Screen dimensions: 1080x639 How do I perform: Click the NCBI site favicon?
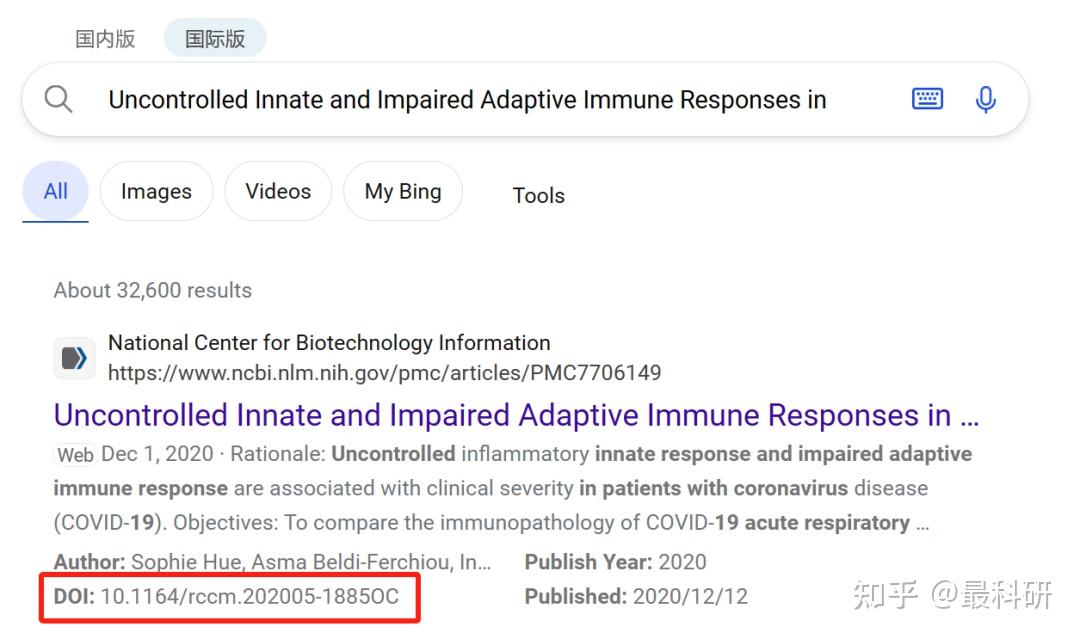[x=74, y=358]
